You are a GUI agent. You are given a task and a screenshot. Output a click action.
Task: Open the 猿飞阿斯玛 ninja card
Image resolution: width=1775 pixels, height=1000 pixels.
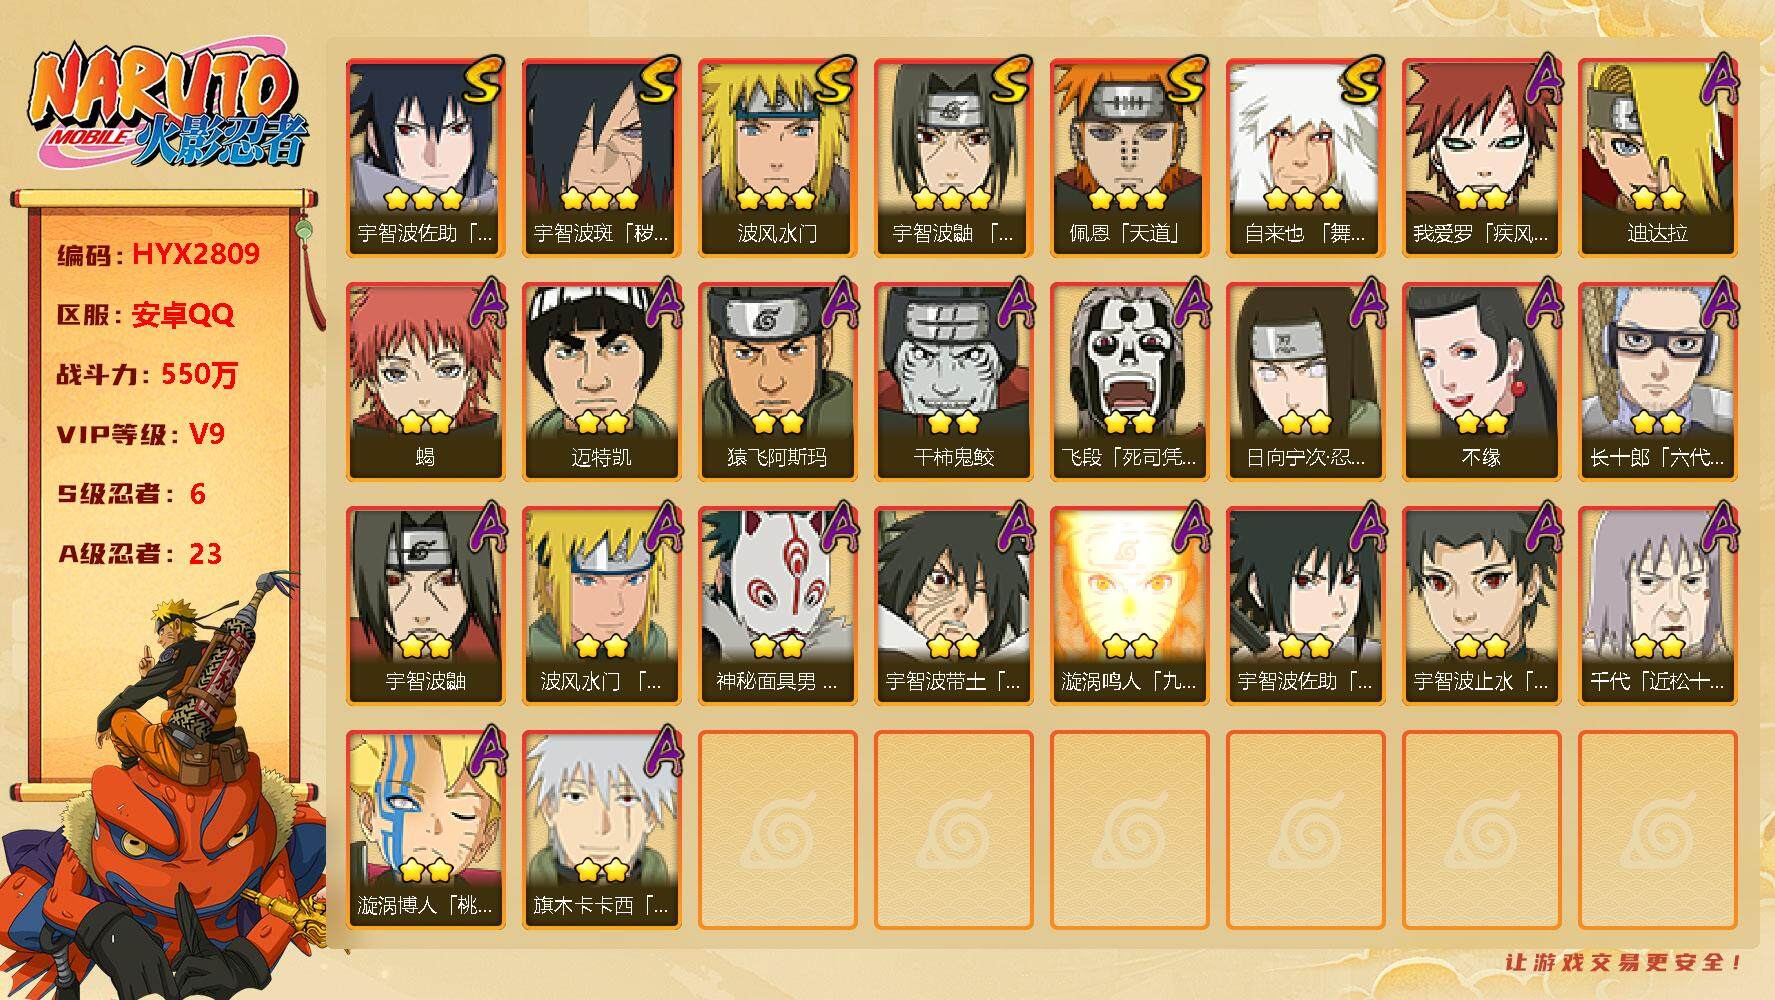[x=777, y=382]
